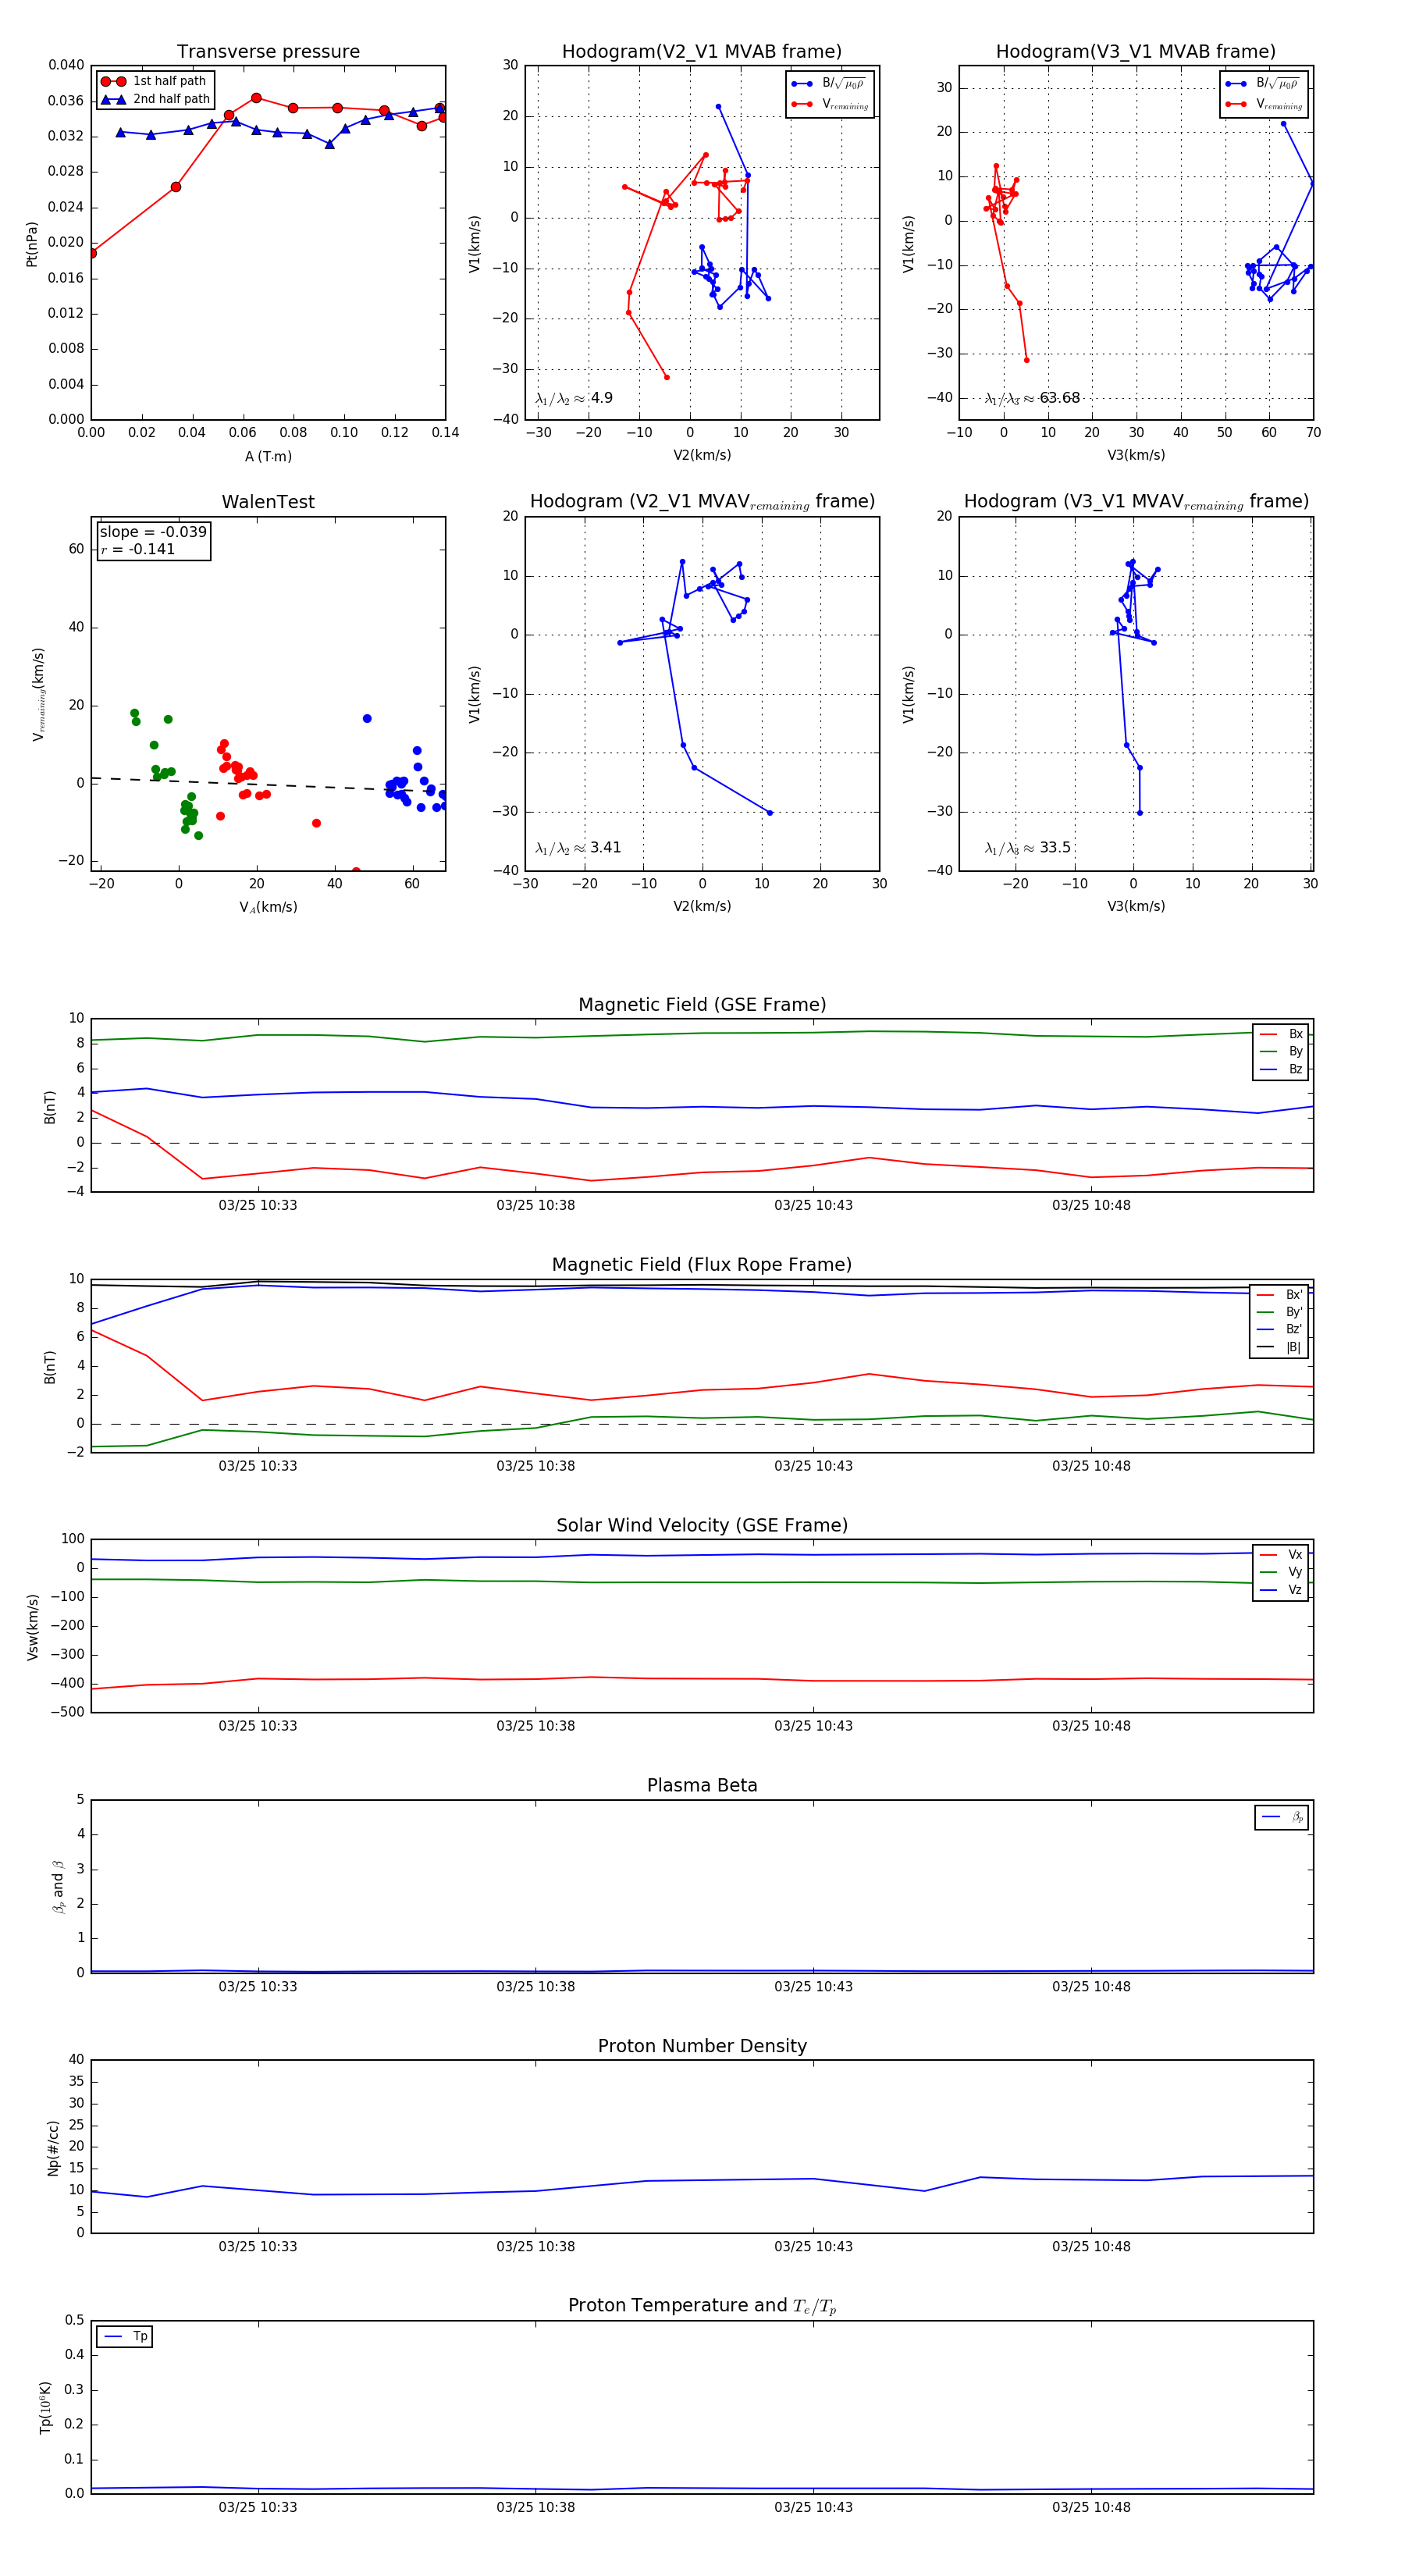
Task: Click "03/25 10:38" tick under Proton Temperature plot
Action: (x=536, y=2507)
